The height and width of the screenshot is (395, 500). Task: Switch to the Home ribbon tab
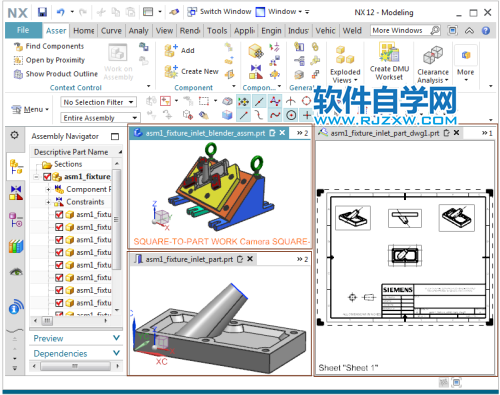click(x=84, y=31)
